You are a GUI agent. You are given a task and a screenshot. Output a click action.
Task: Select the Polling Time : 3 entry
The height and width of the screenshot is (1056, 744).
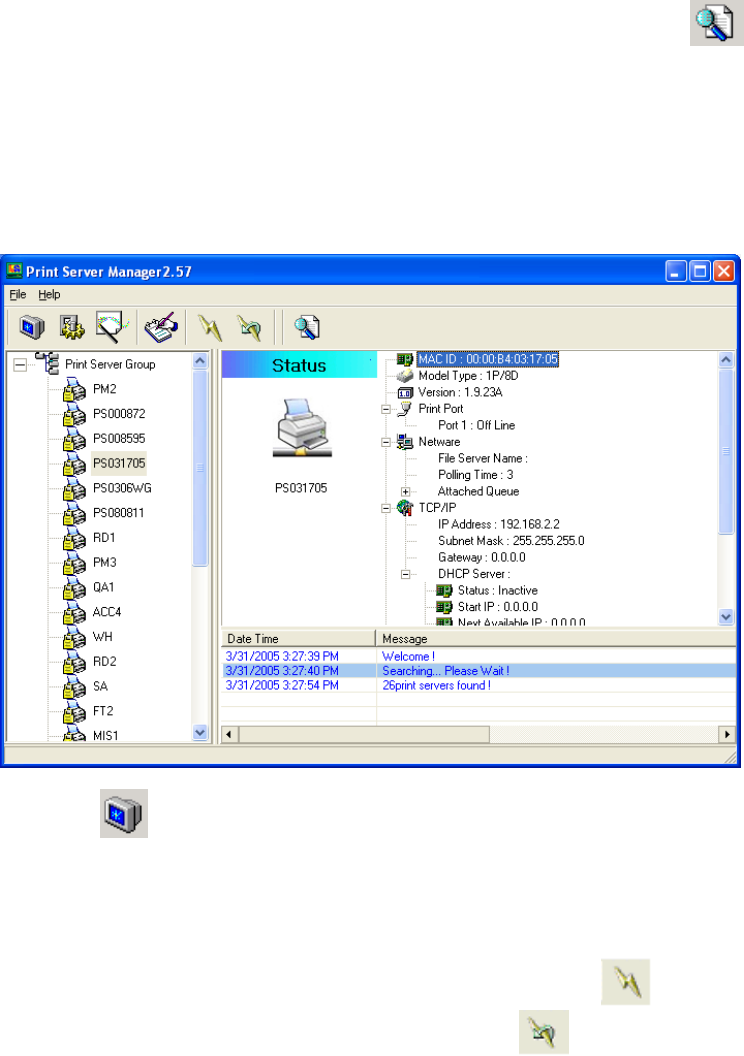(x=475, y=475)
